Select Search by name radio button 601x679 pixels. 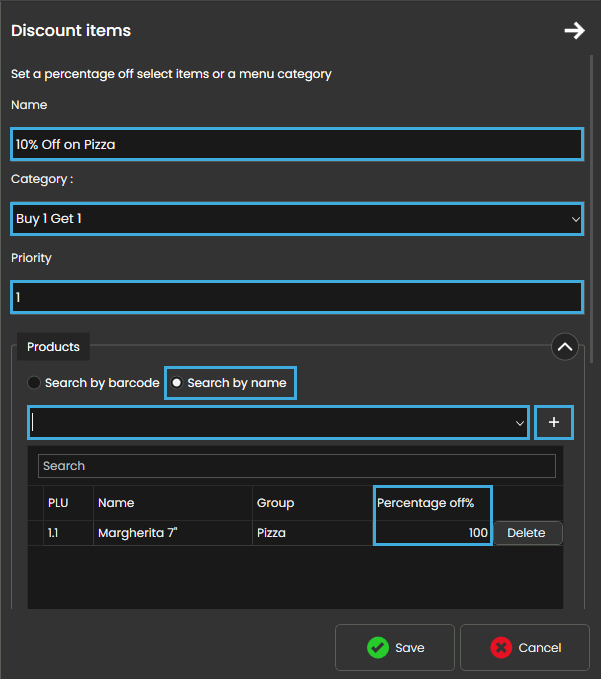(177, 383)
